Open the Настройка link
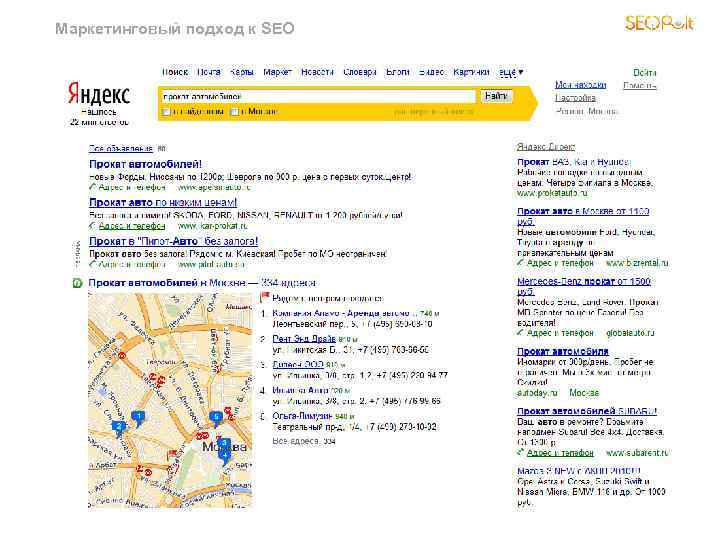Viewport: 720px width, 540px height. (x=575, y=98)
